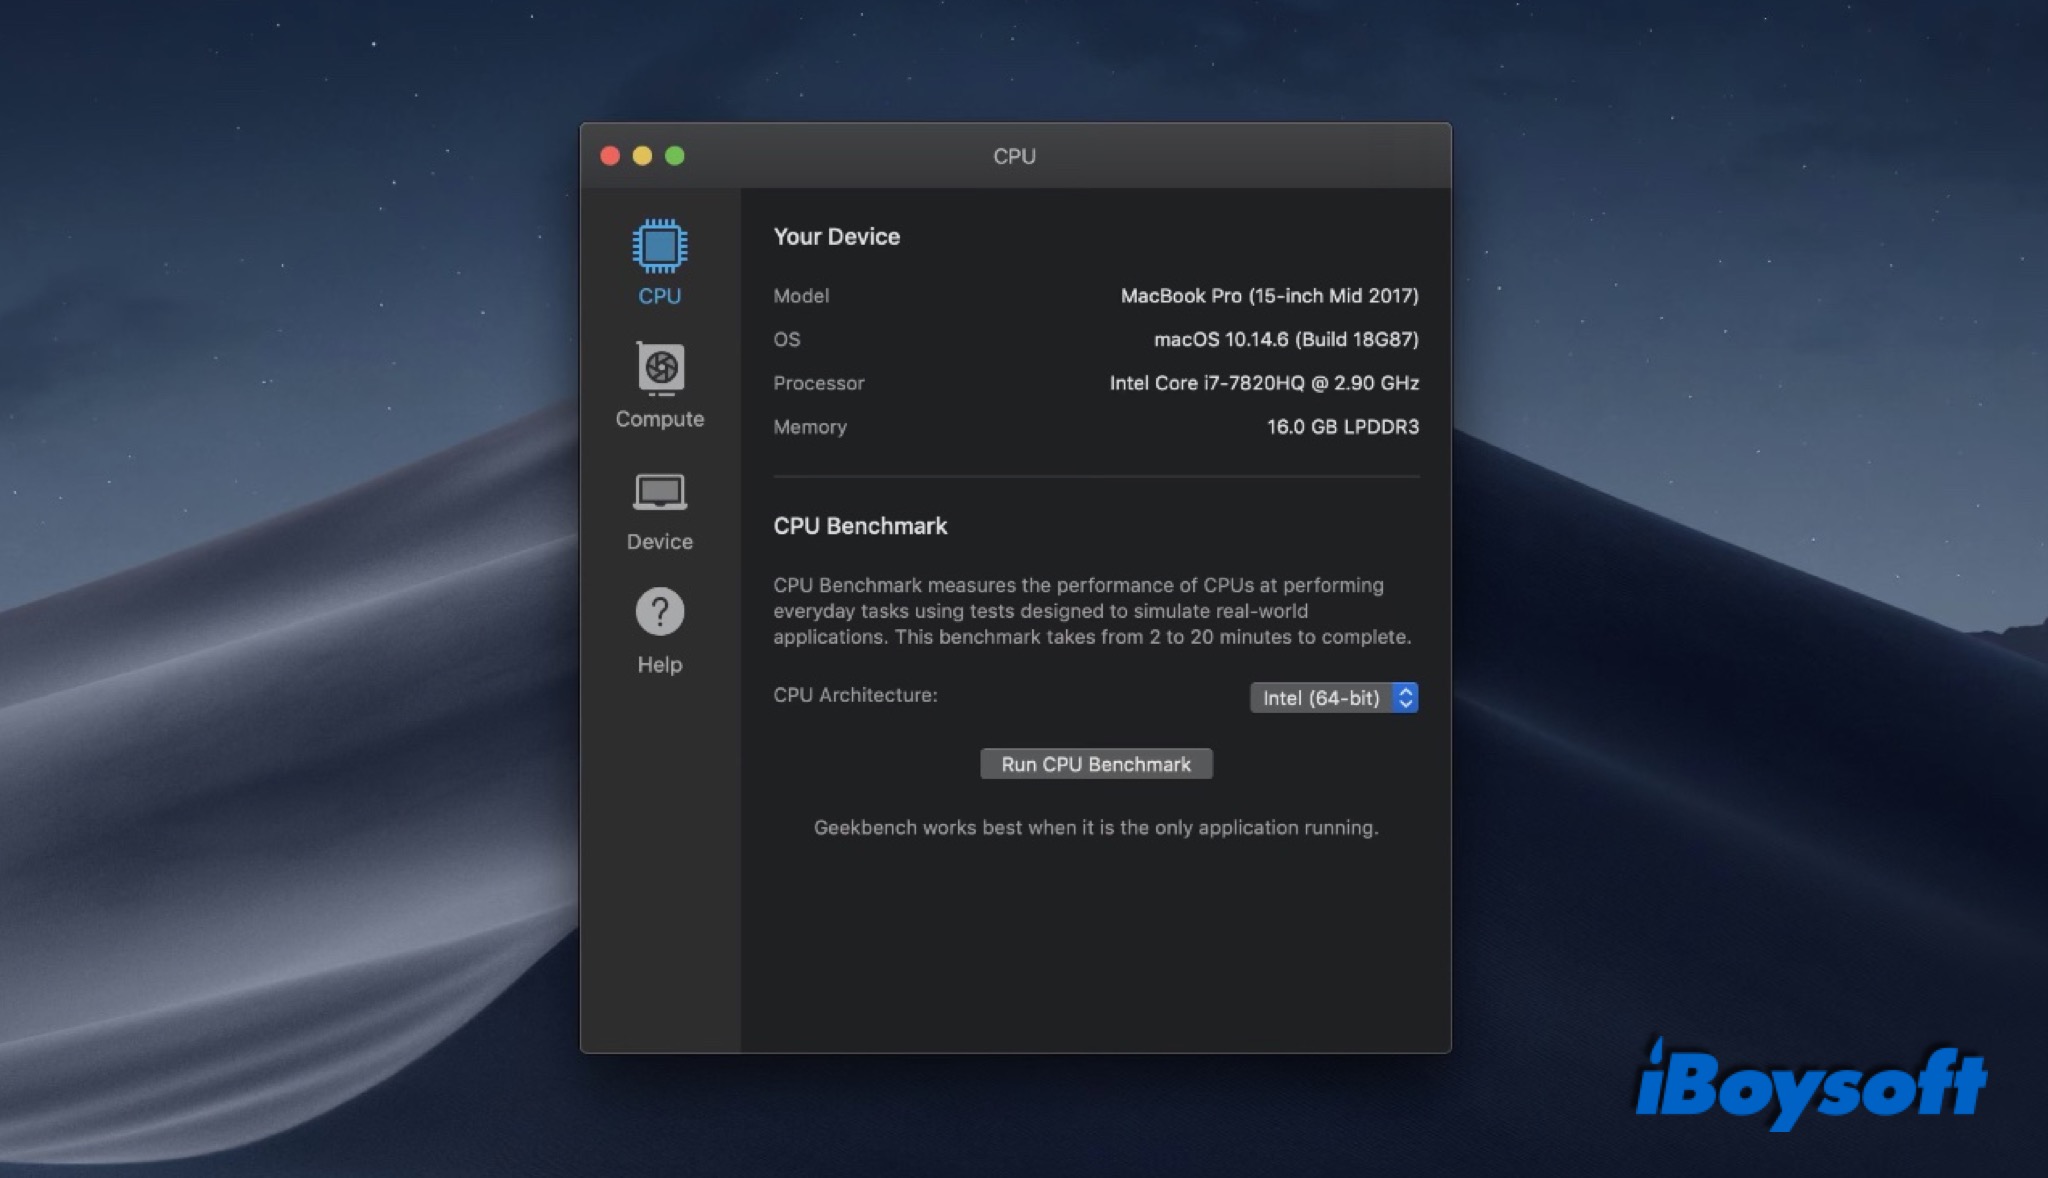
Task: Close the window with the red button
Action: [x=610, y=156]
